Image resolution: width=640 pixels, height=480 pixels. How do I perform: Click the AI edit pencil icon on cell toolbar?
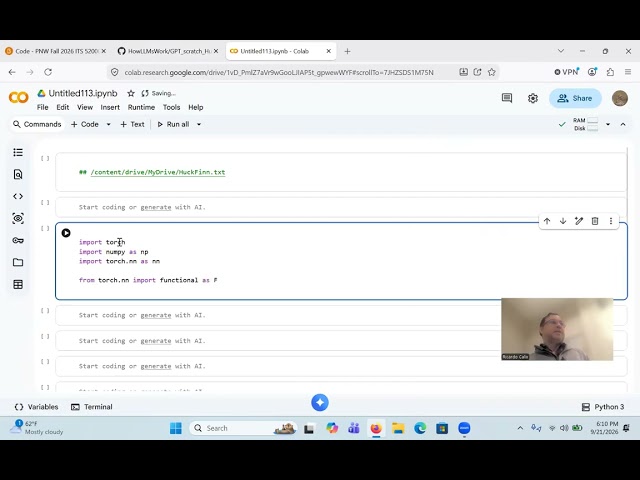click(579, 221)
